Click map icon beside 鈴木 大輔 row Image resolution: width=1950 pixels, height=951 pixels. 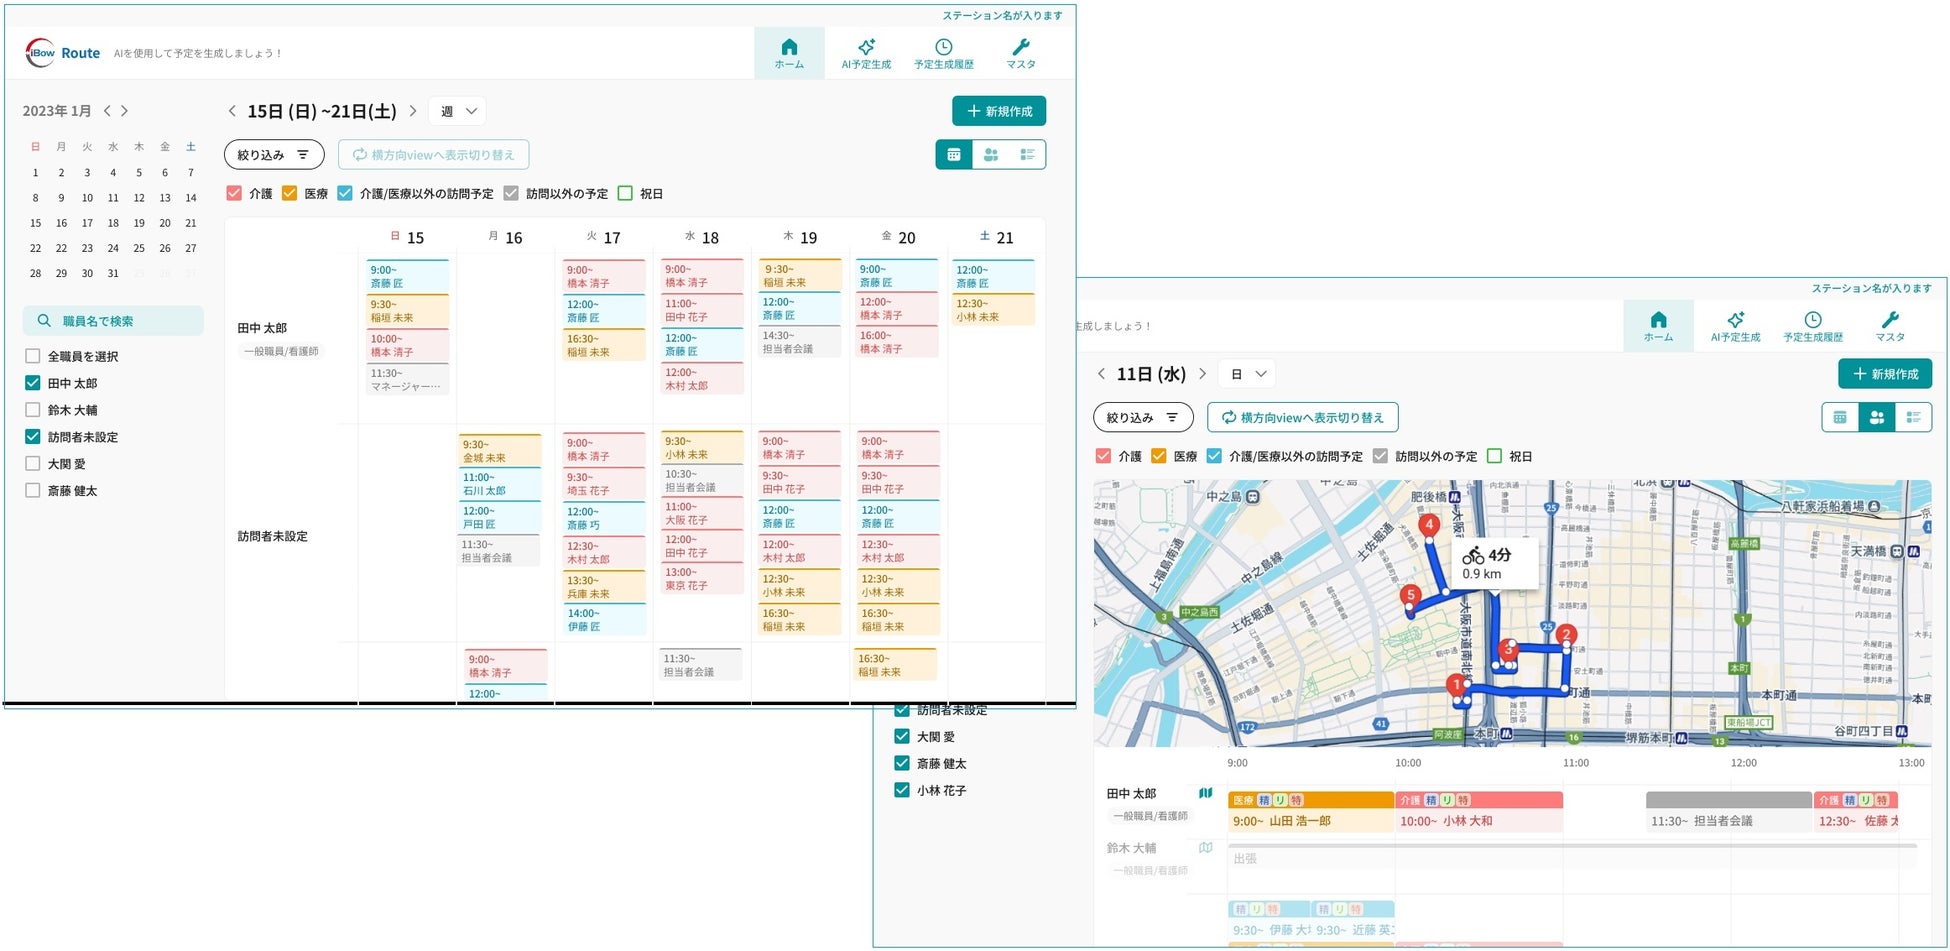pyautogui.click(x=1206, y=847)
